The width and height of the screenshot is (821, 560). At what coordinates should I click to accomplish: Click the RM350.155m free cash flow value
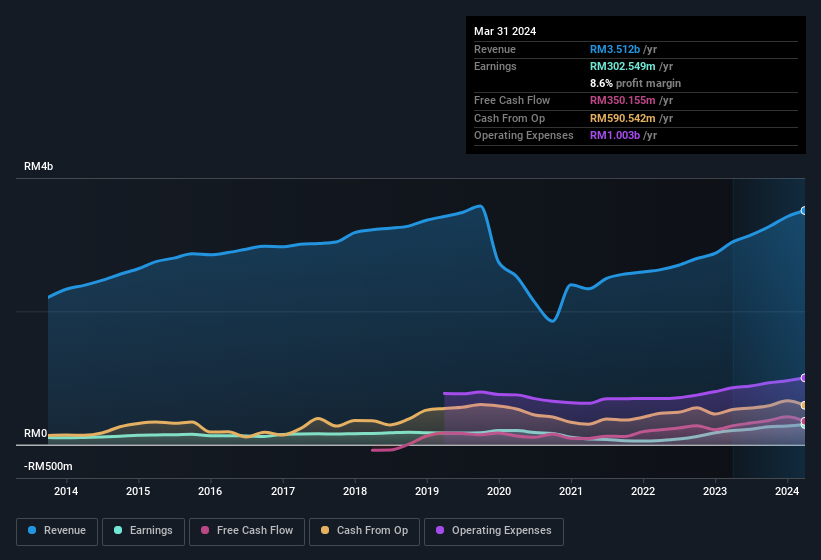[x=623, y=100]
